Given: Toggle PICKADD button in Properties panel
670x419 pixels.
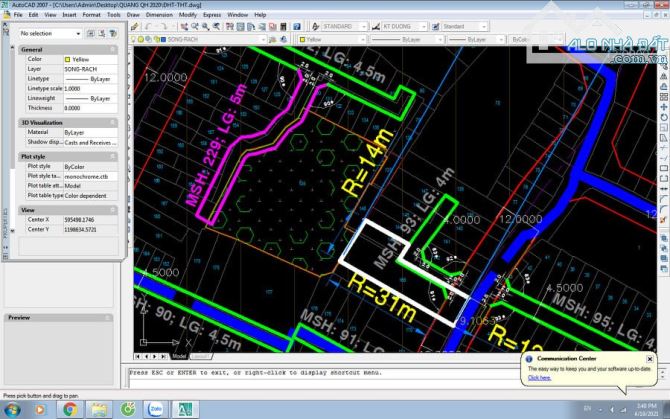Looking at the screenshot, I should (90, 34).
